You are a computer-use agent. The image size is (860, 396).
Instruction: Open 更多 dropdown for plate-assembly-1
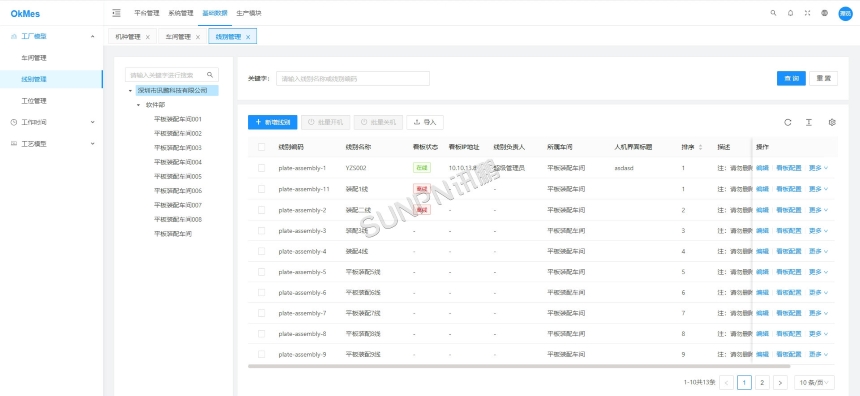coord(818,168)
